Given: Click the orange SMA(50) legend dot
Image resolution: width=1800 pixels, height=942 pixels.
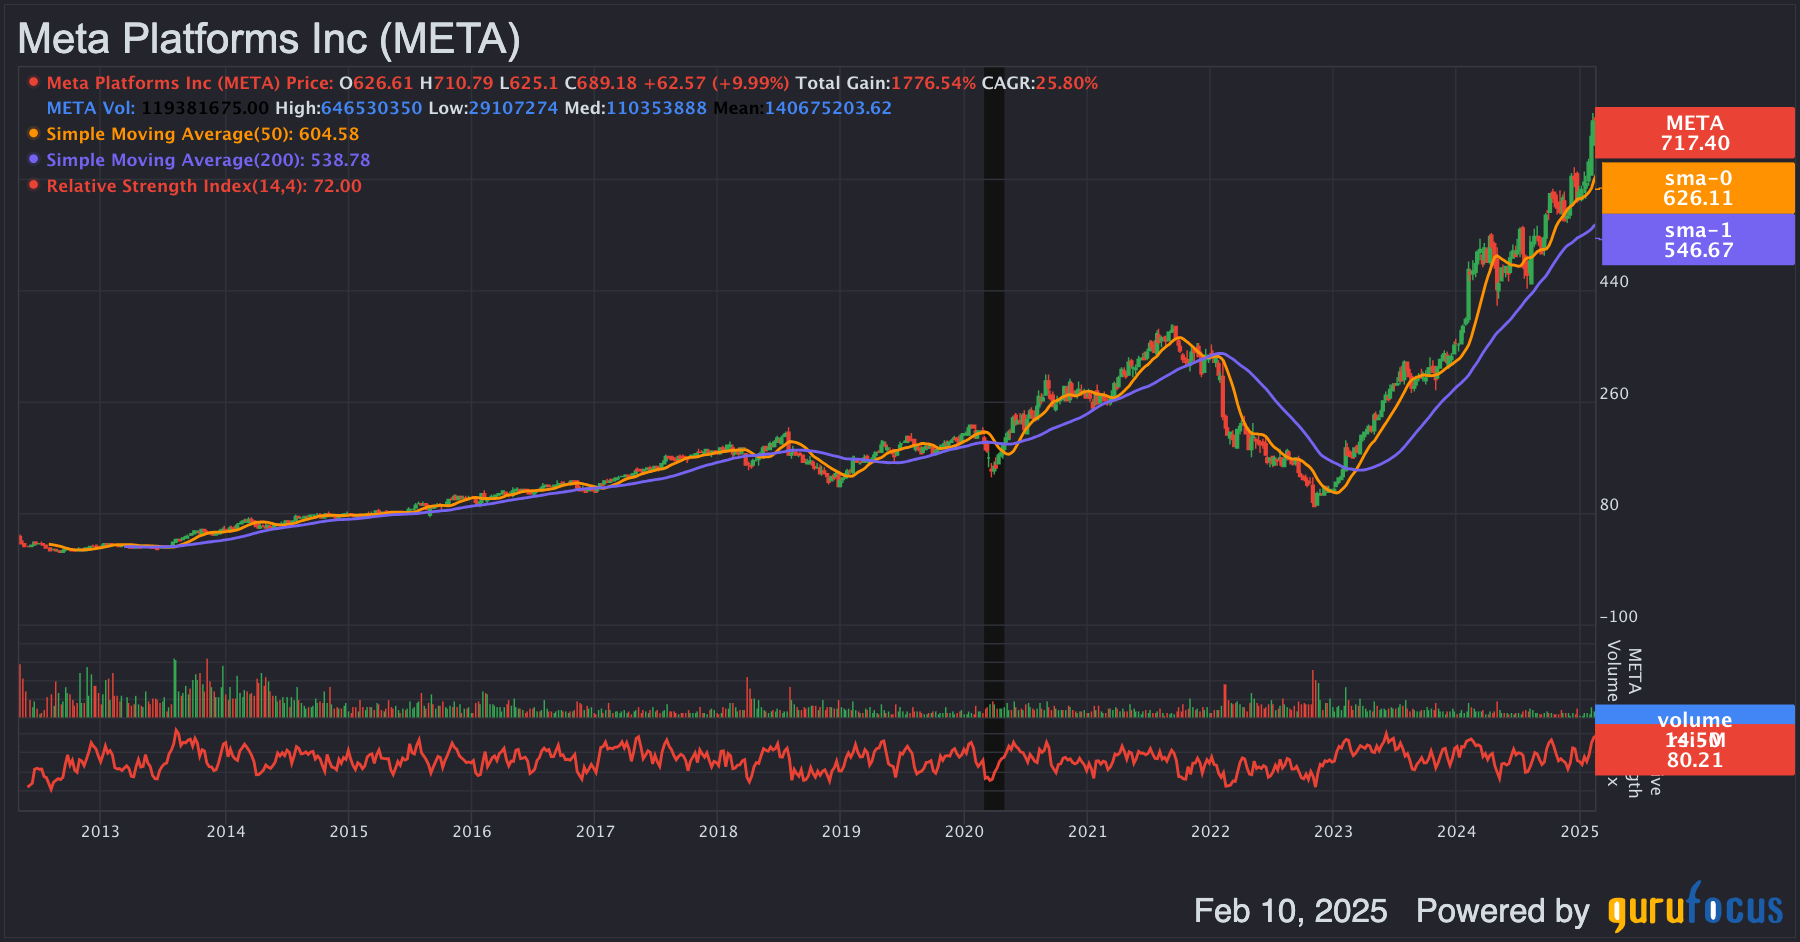Looking at the screenshot, I should (34, 133).
